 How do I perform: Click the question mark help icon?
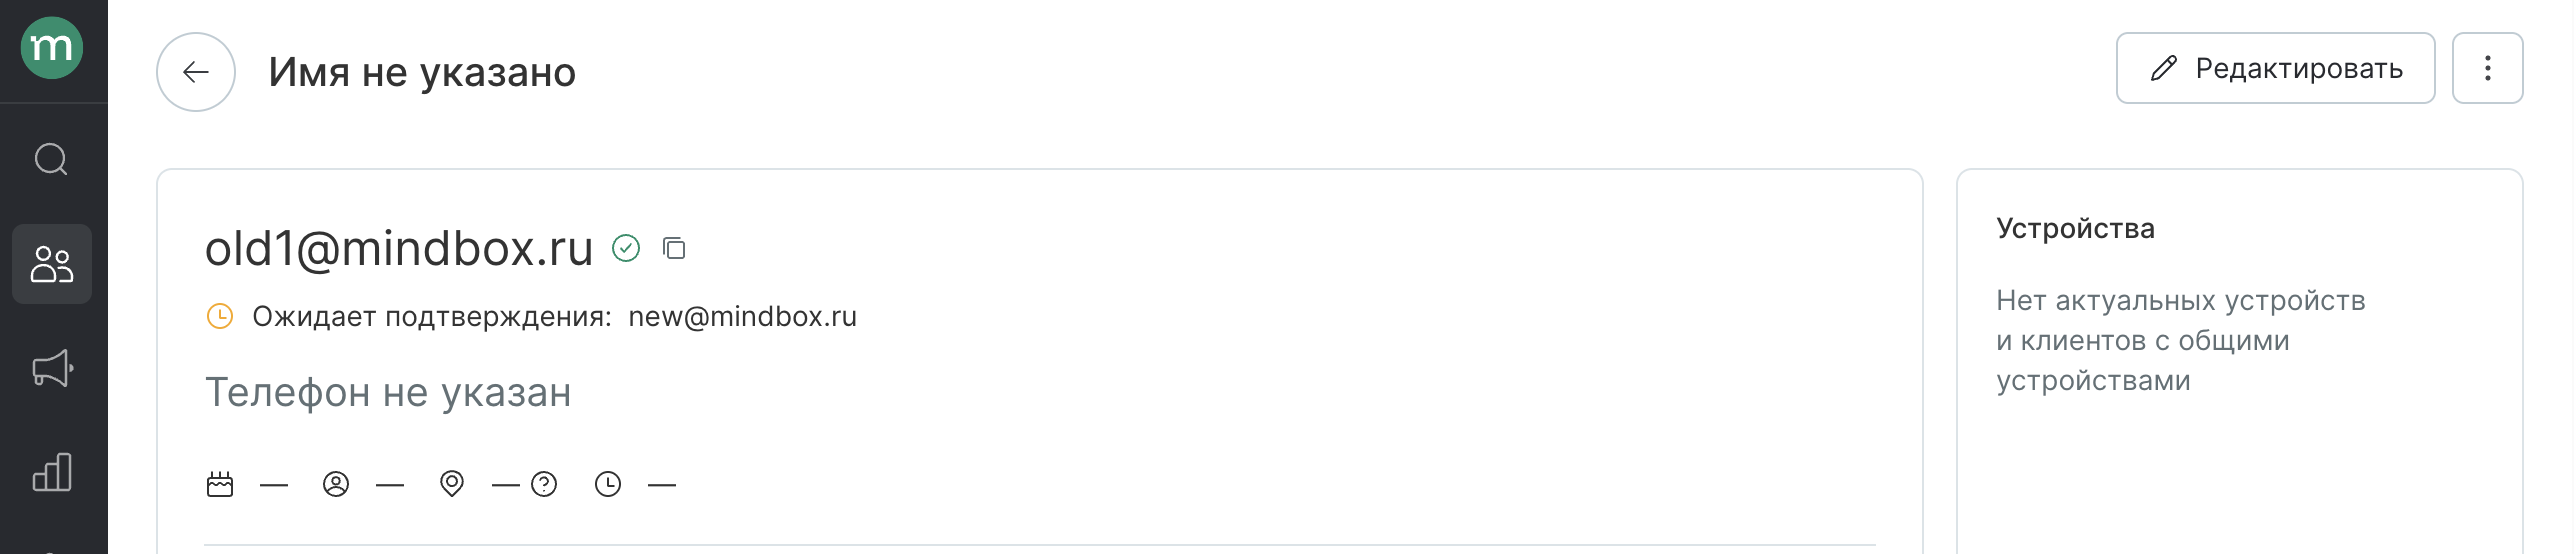point(544,484)
